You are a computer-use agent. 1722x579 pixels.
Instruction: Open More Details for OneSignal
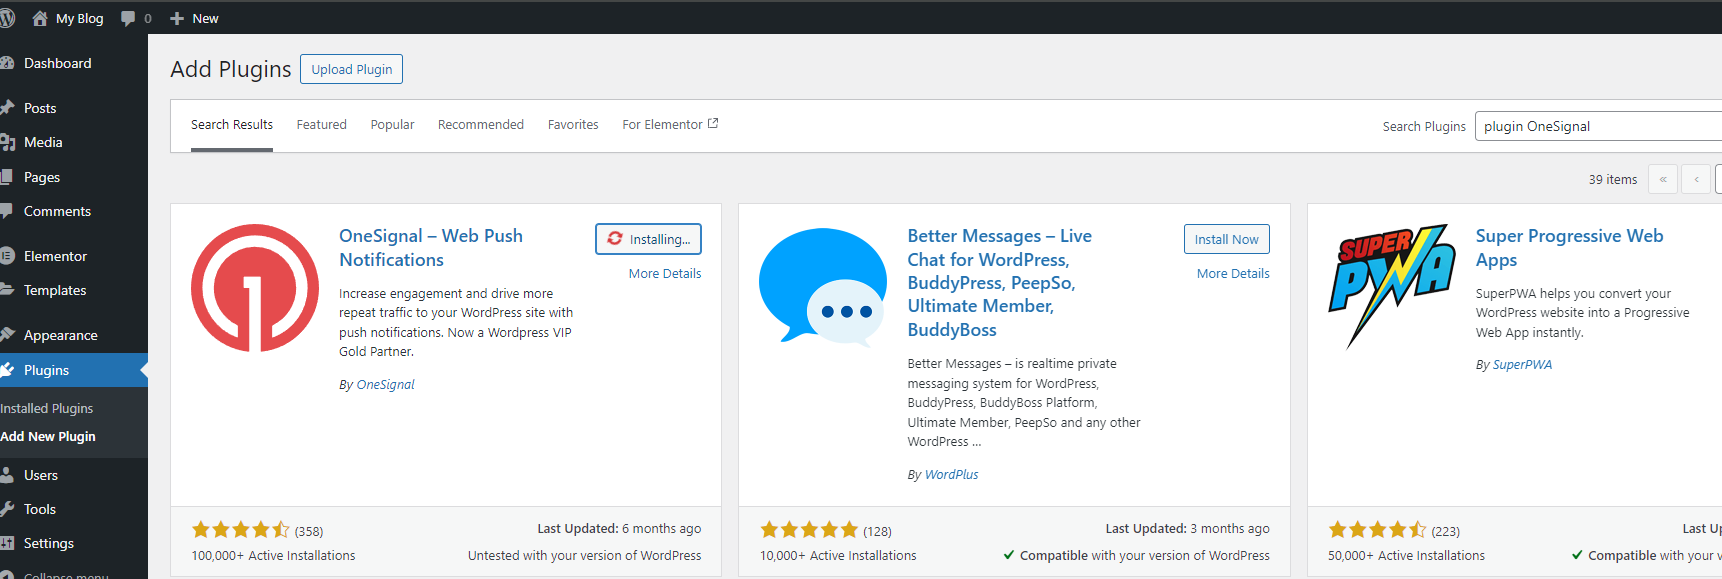coord(665,273)
